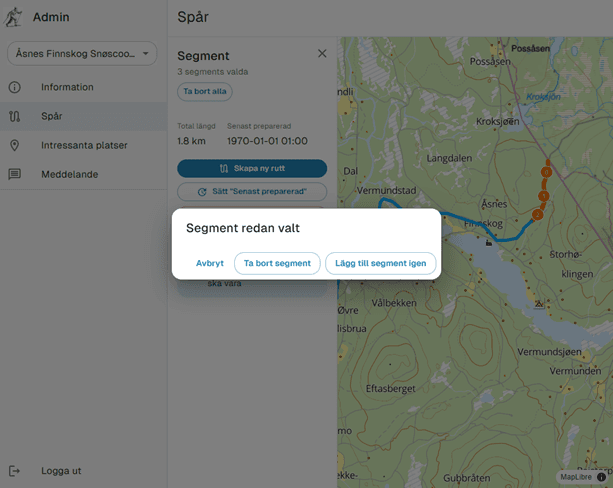The image size is (613, 488).
Task: Click Sätt "Senast preparerad" button
Action: pos(252,191)
